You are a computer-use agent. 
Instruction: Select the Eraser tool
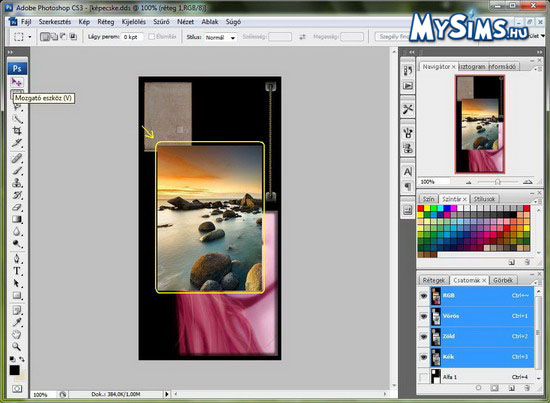coord(17,207)
